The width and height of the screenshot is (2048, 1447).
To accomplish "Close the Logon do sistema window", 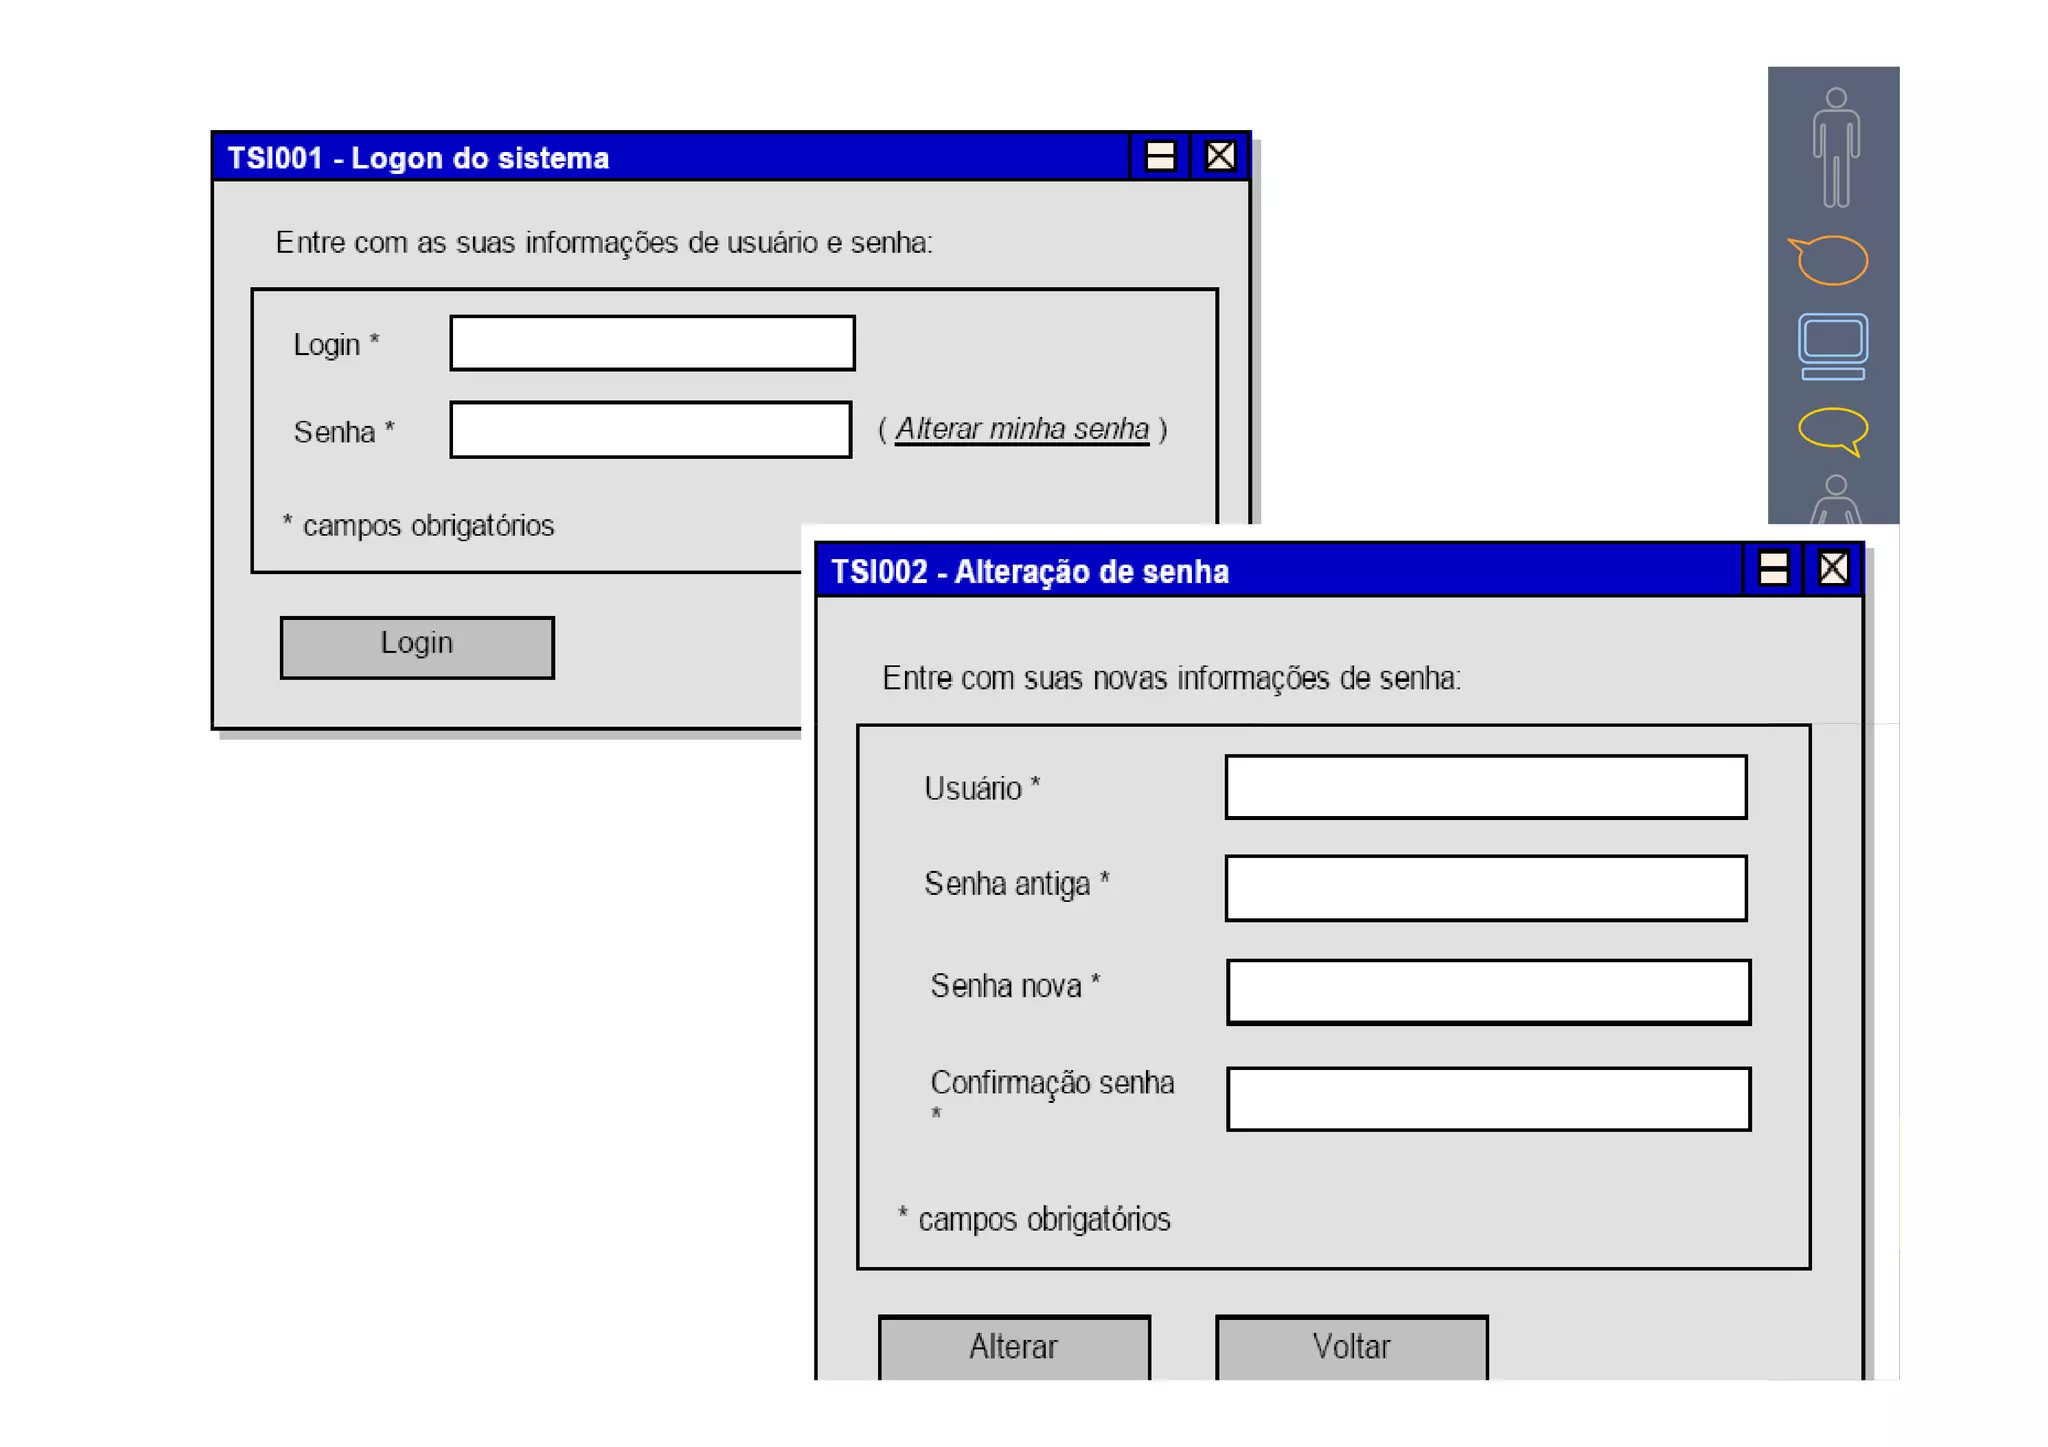I will click(1219, 157).
